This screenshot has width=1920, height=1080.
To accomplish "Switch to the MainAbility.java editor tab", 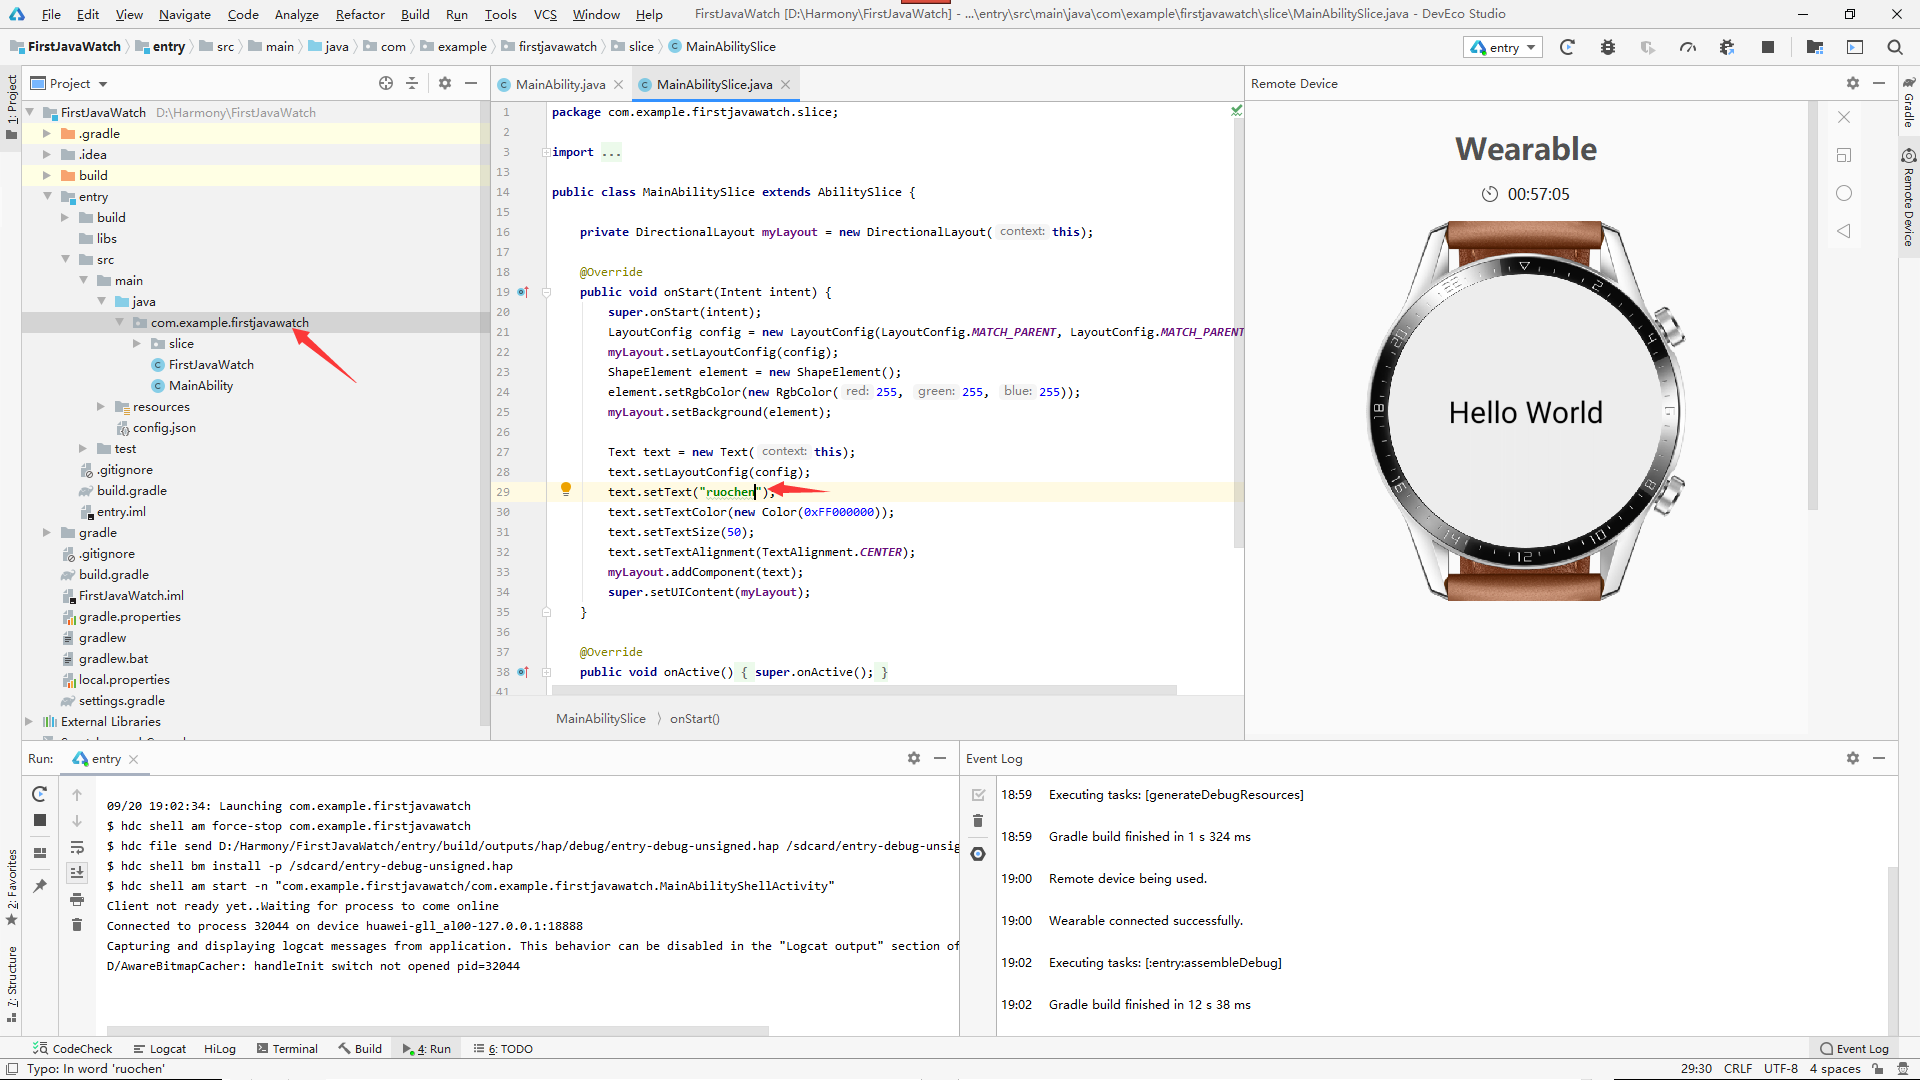I will (560, 84).
